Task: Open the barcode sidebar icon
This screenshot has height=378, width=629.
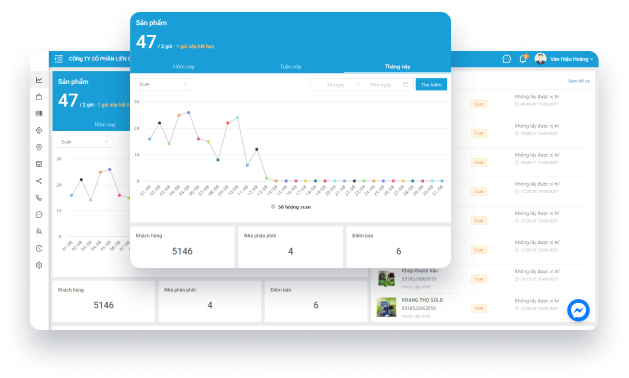Action: pyautogui.click(x=39, y=114)
